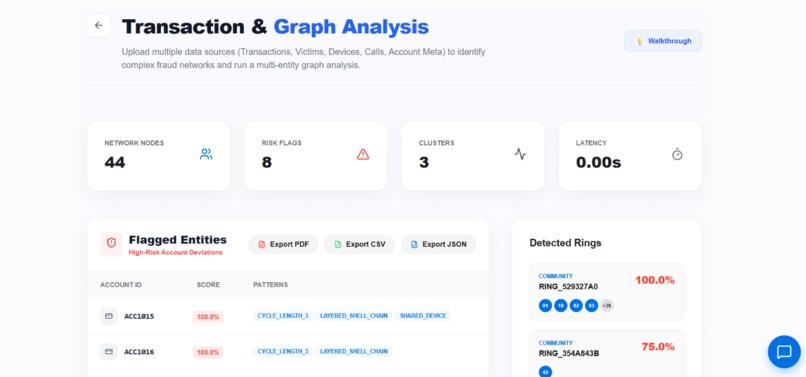This screenshot has width=806, height=377.
Task: Click the 100.0% score for ACC1016
Action: point(208,352)
